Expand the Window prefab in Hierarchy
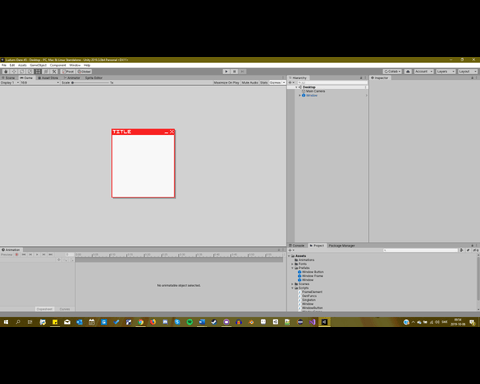This screenshot has width=480, height=384. (x=300, y=95)
